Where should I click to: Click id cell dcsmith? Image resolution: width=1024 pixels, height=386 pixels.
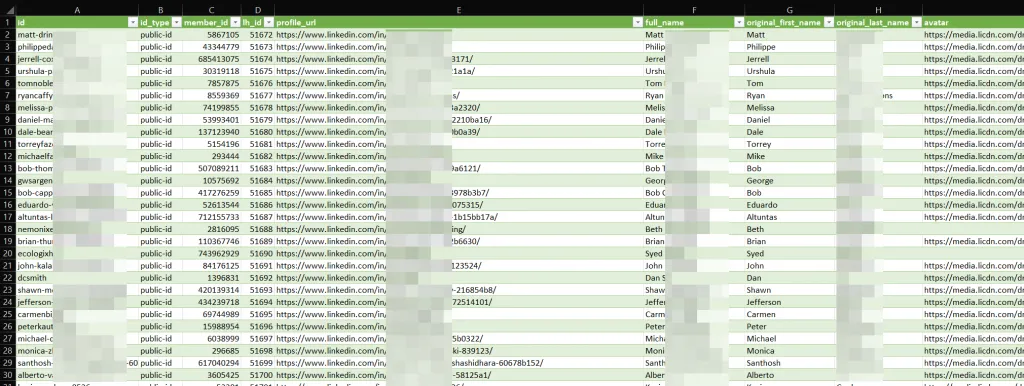click(77, 278)
